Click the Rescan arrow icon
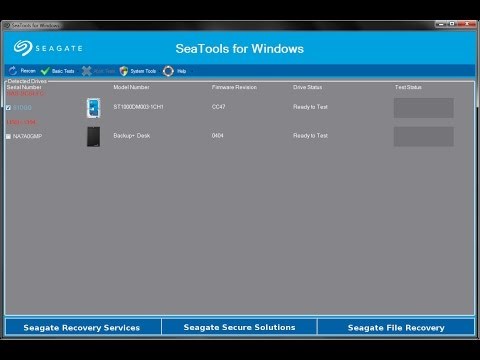 click(13, 71)
